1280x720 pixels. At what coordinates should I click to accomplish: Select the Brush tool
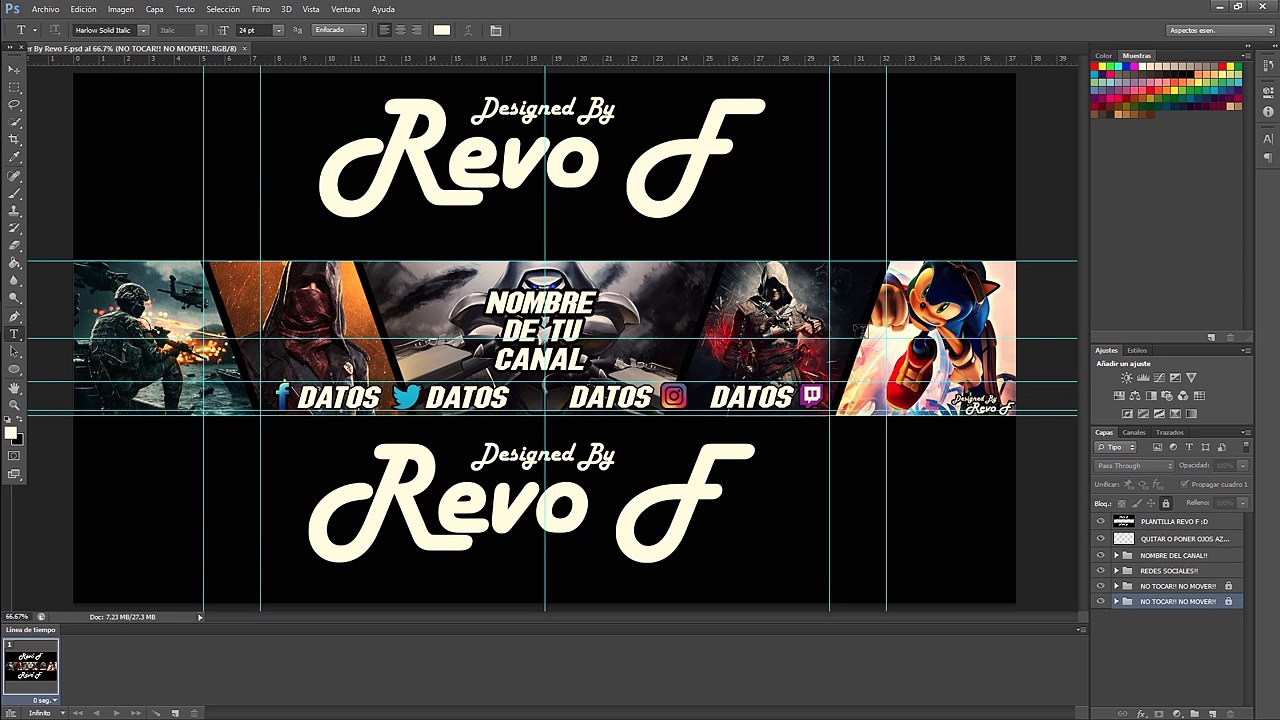(x=14, y=193)
